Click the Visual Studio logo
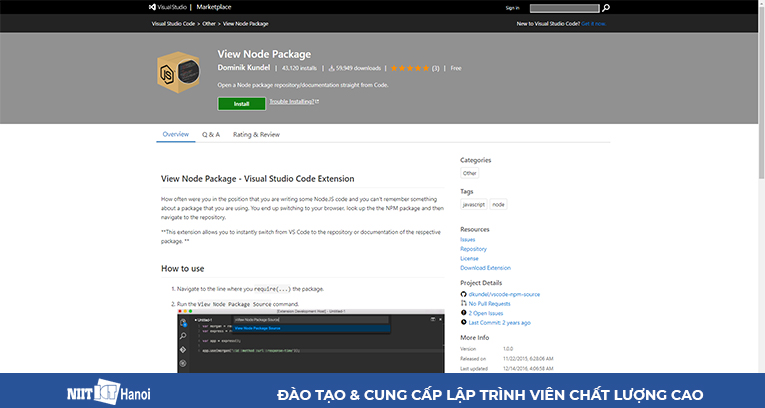Viewport: 765px width, 408px height. 168,7
